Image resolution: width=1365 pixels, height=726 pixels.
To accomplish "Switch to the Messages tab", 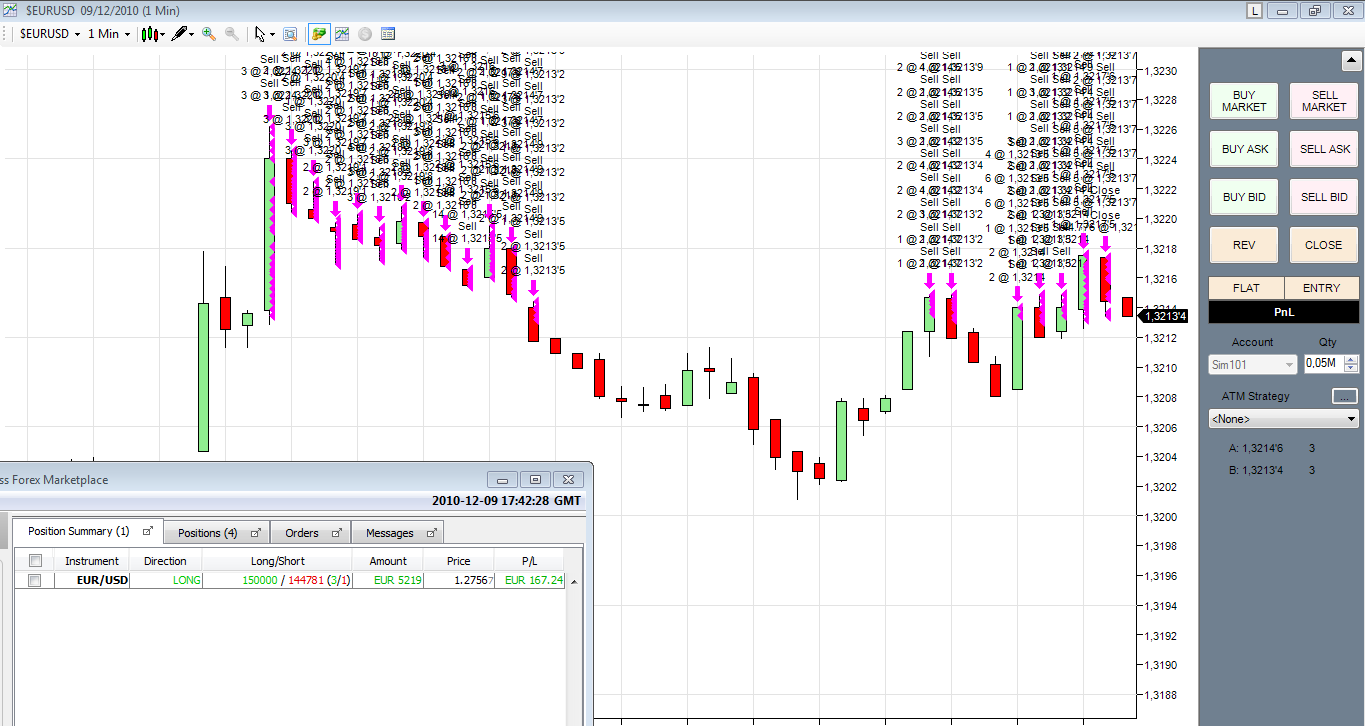I will coord(399,532).
